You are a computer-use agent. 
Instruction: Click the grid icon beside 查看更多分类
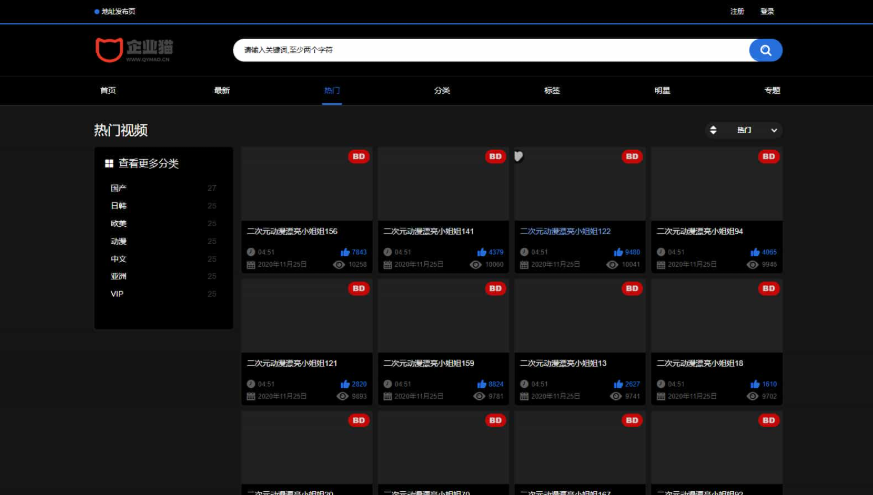pos(109,163)
